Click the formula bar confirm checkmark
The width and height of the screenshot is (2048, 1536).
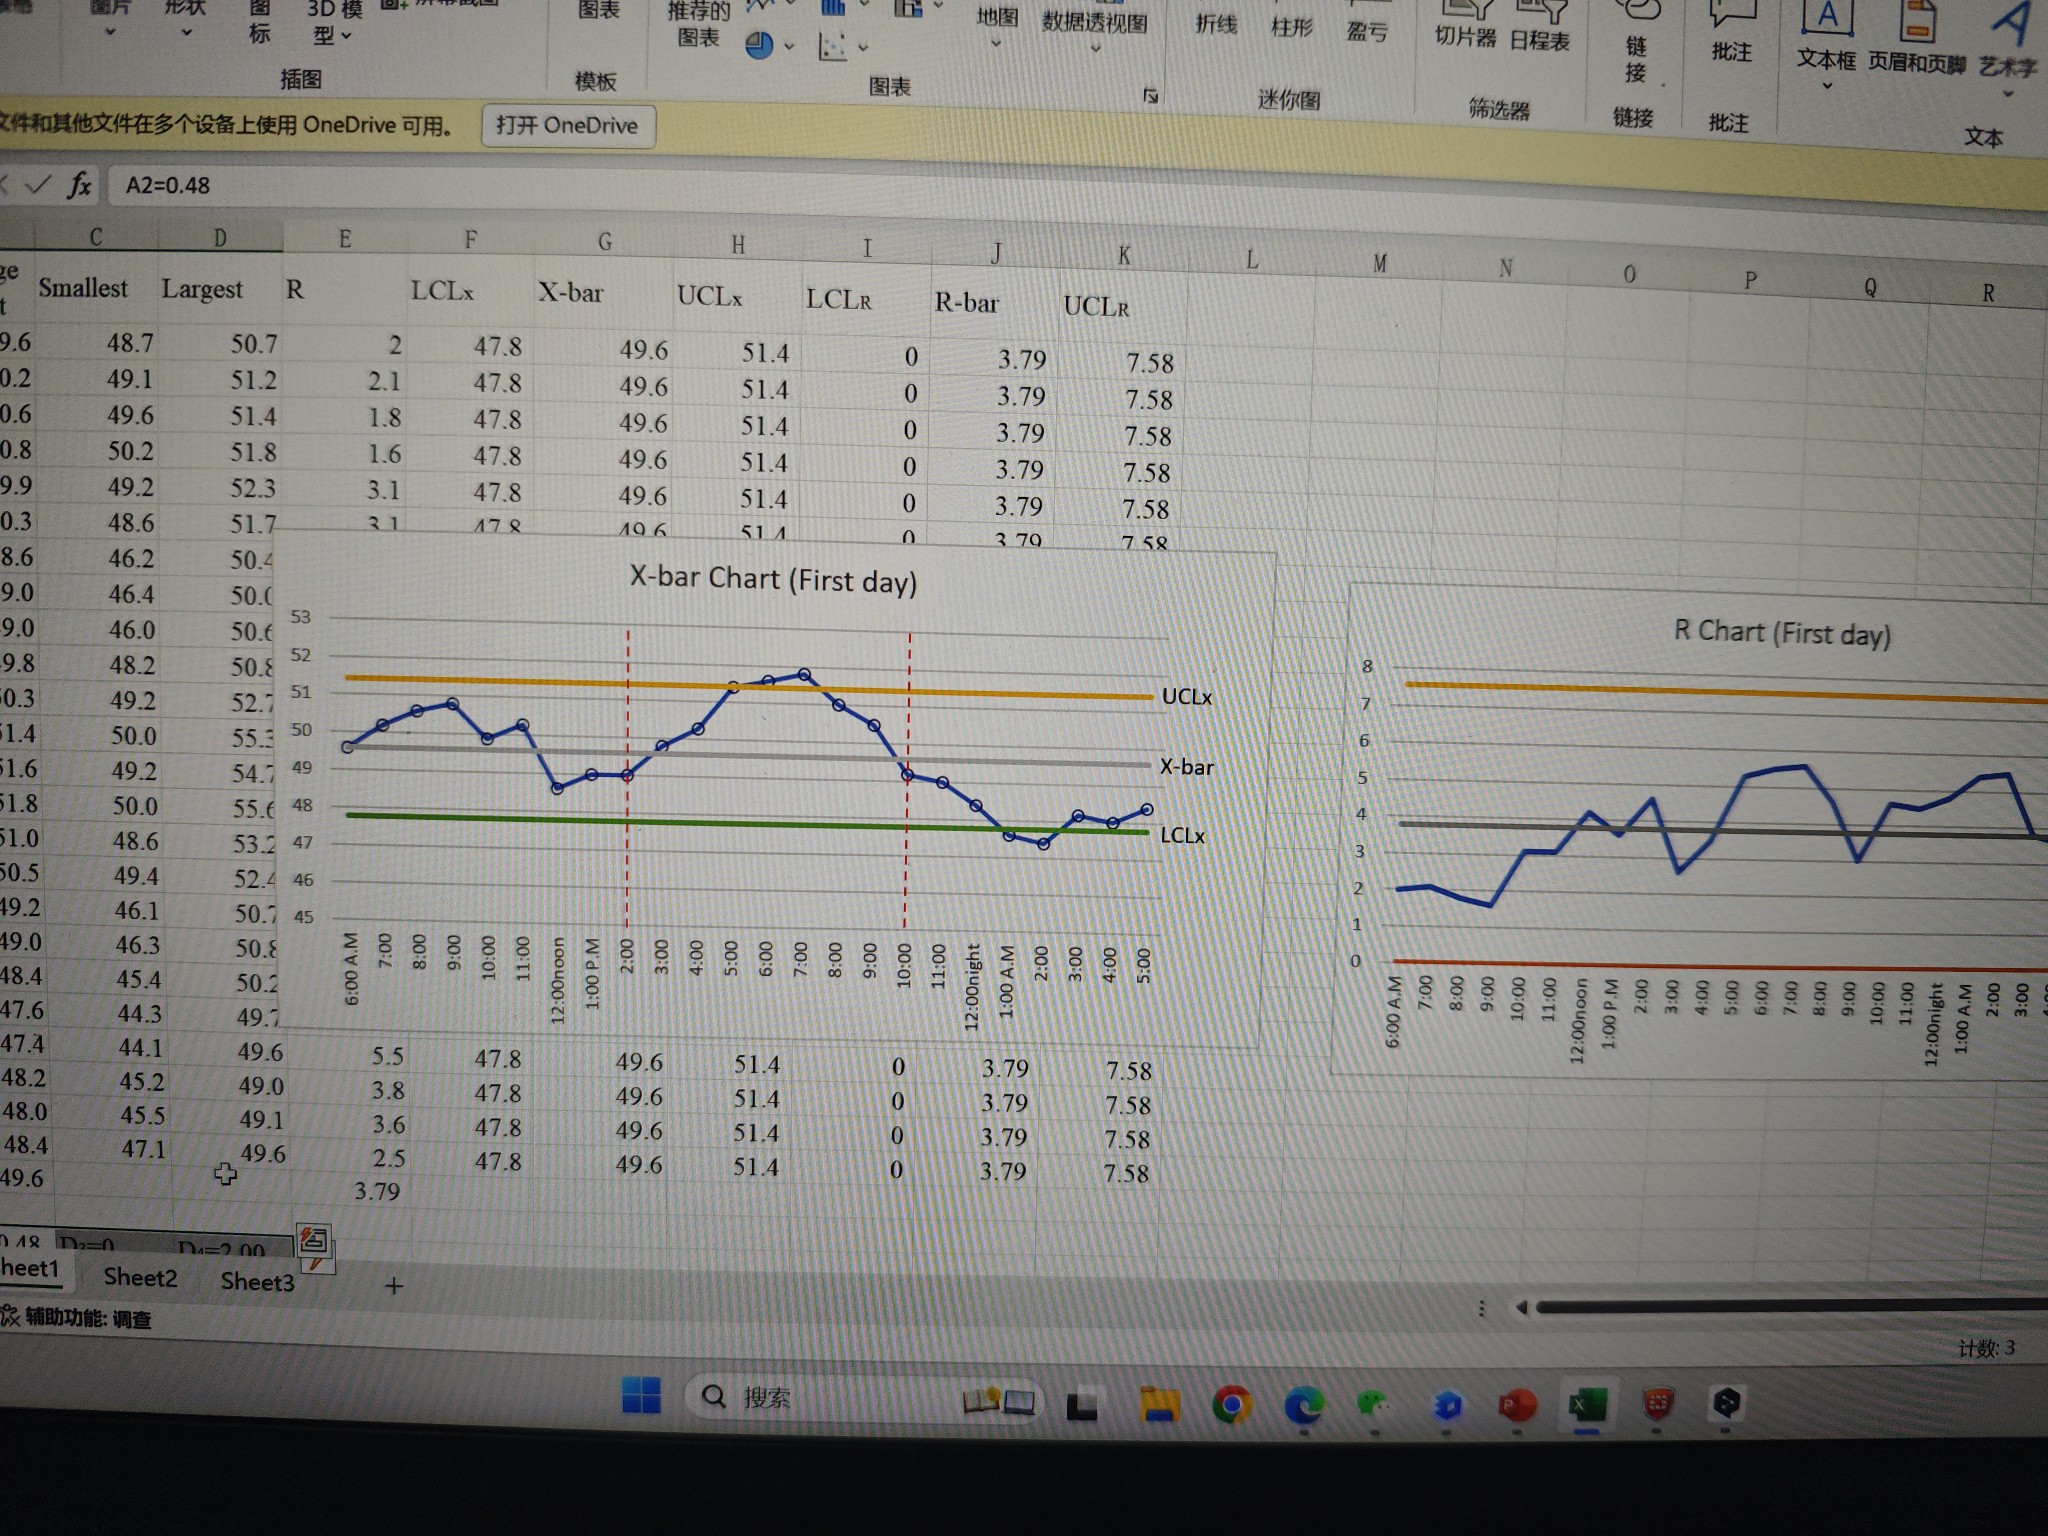(x=38, y=184)
